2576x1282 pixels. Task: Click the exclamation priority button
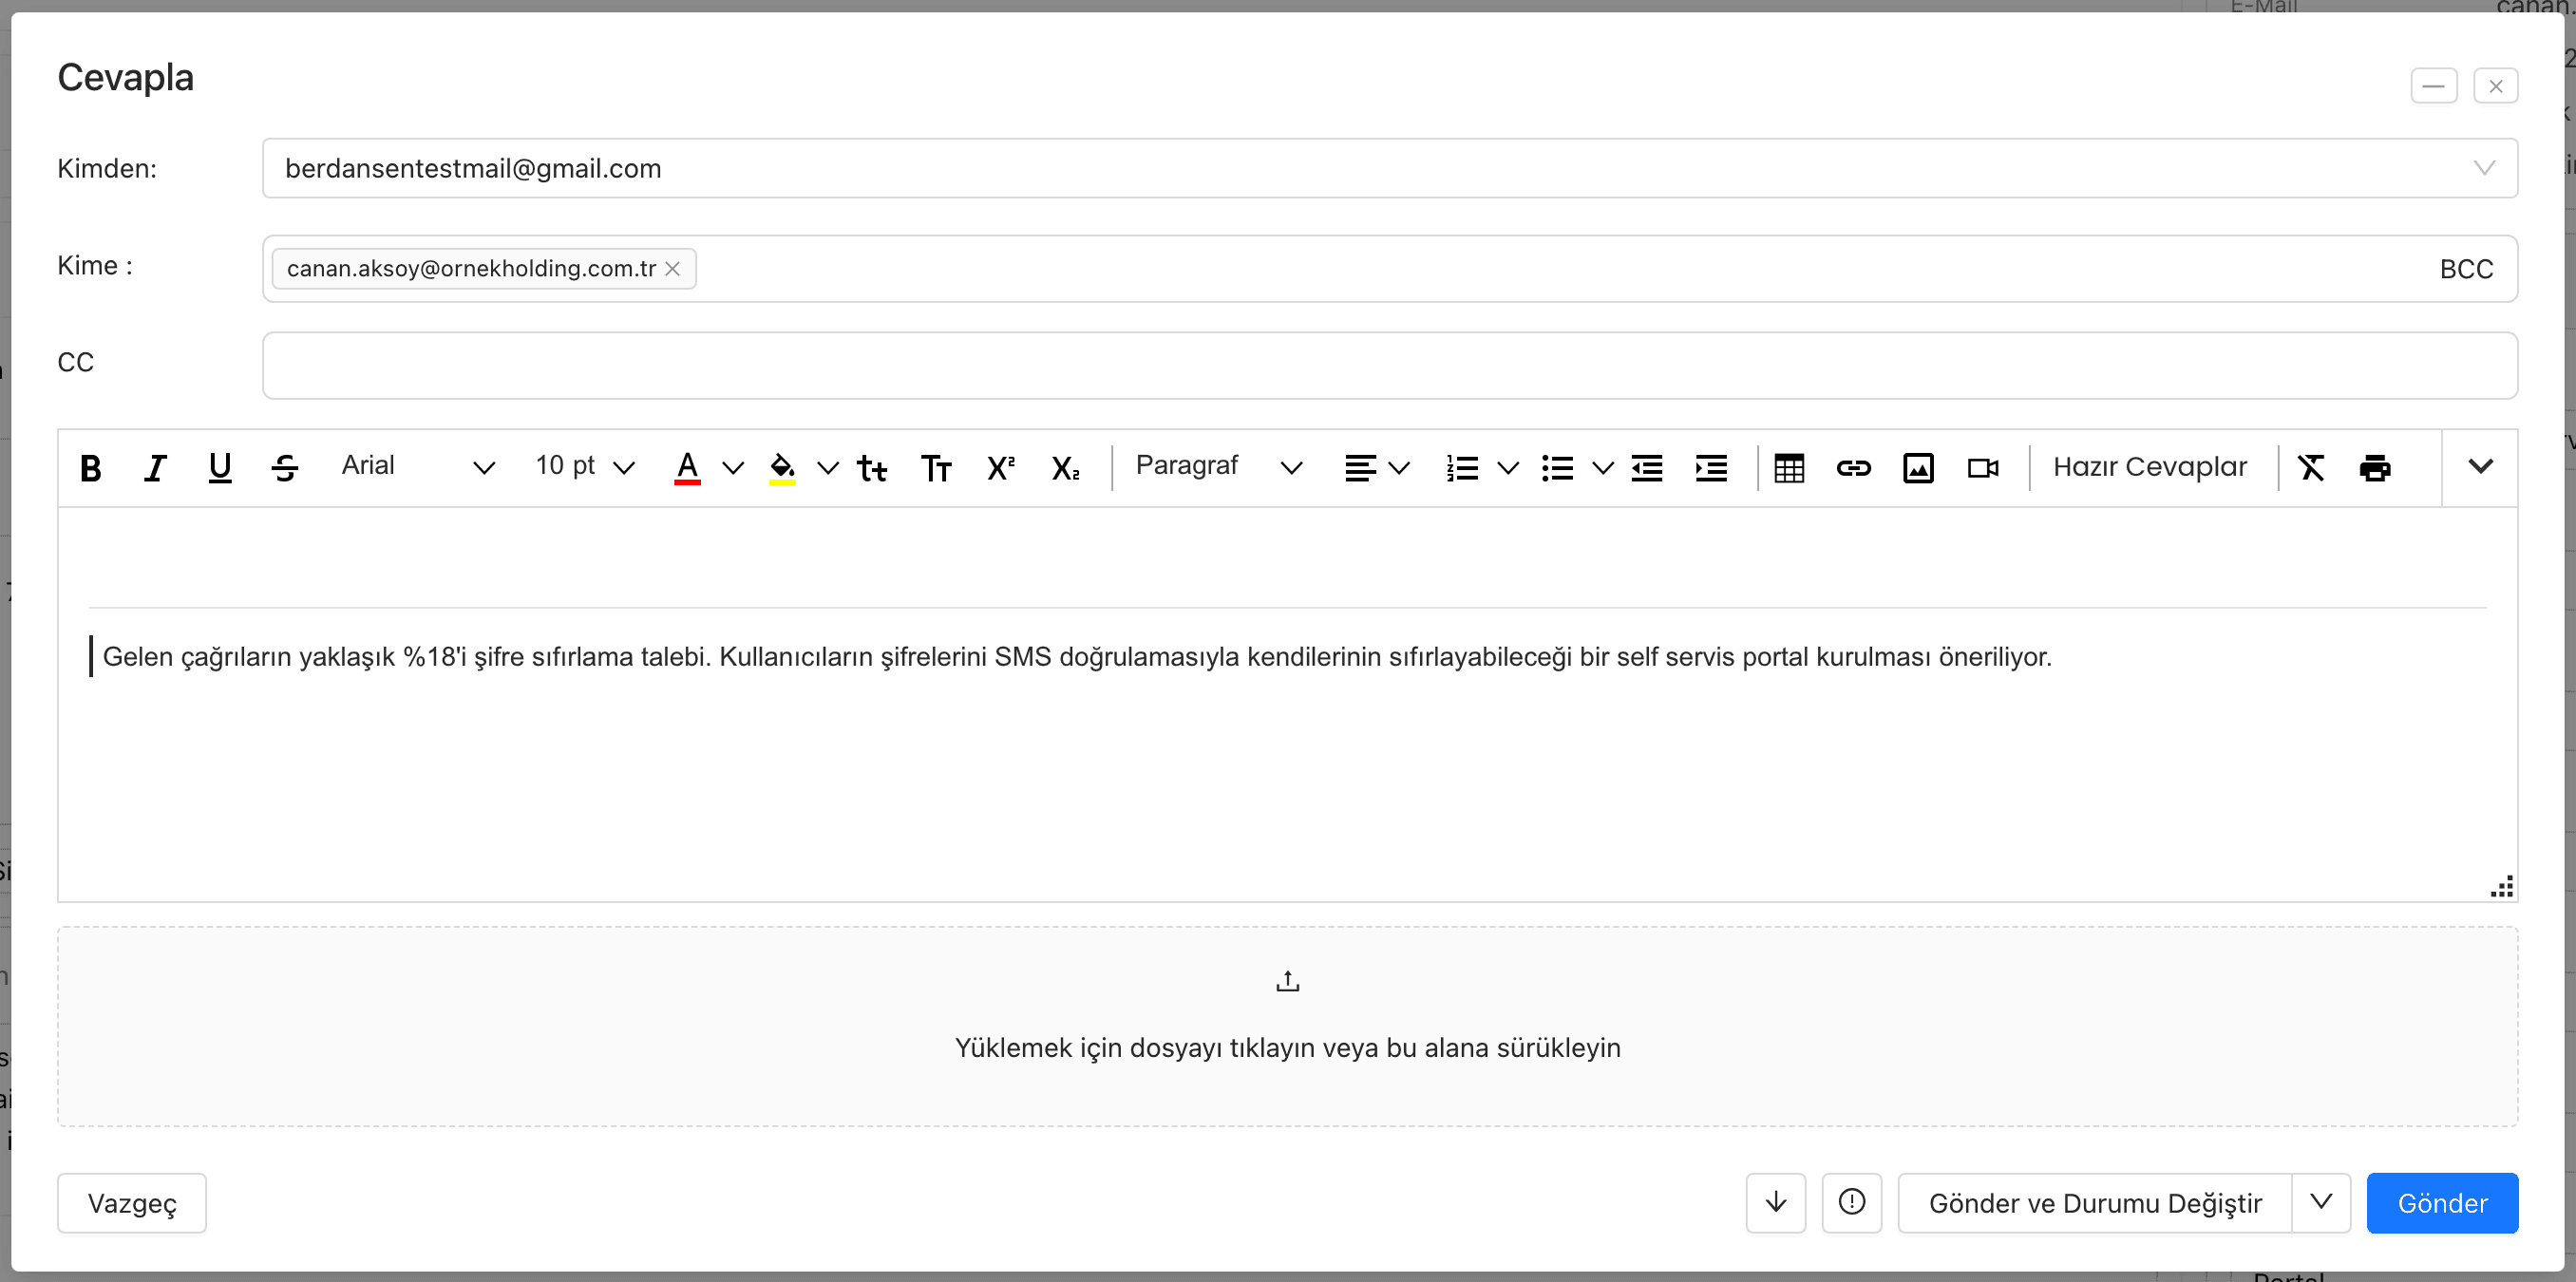coord(1852,1202)
